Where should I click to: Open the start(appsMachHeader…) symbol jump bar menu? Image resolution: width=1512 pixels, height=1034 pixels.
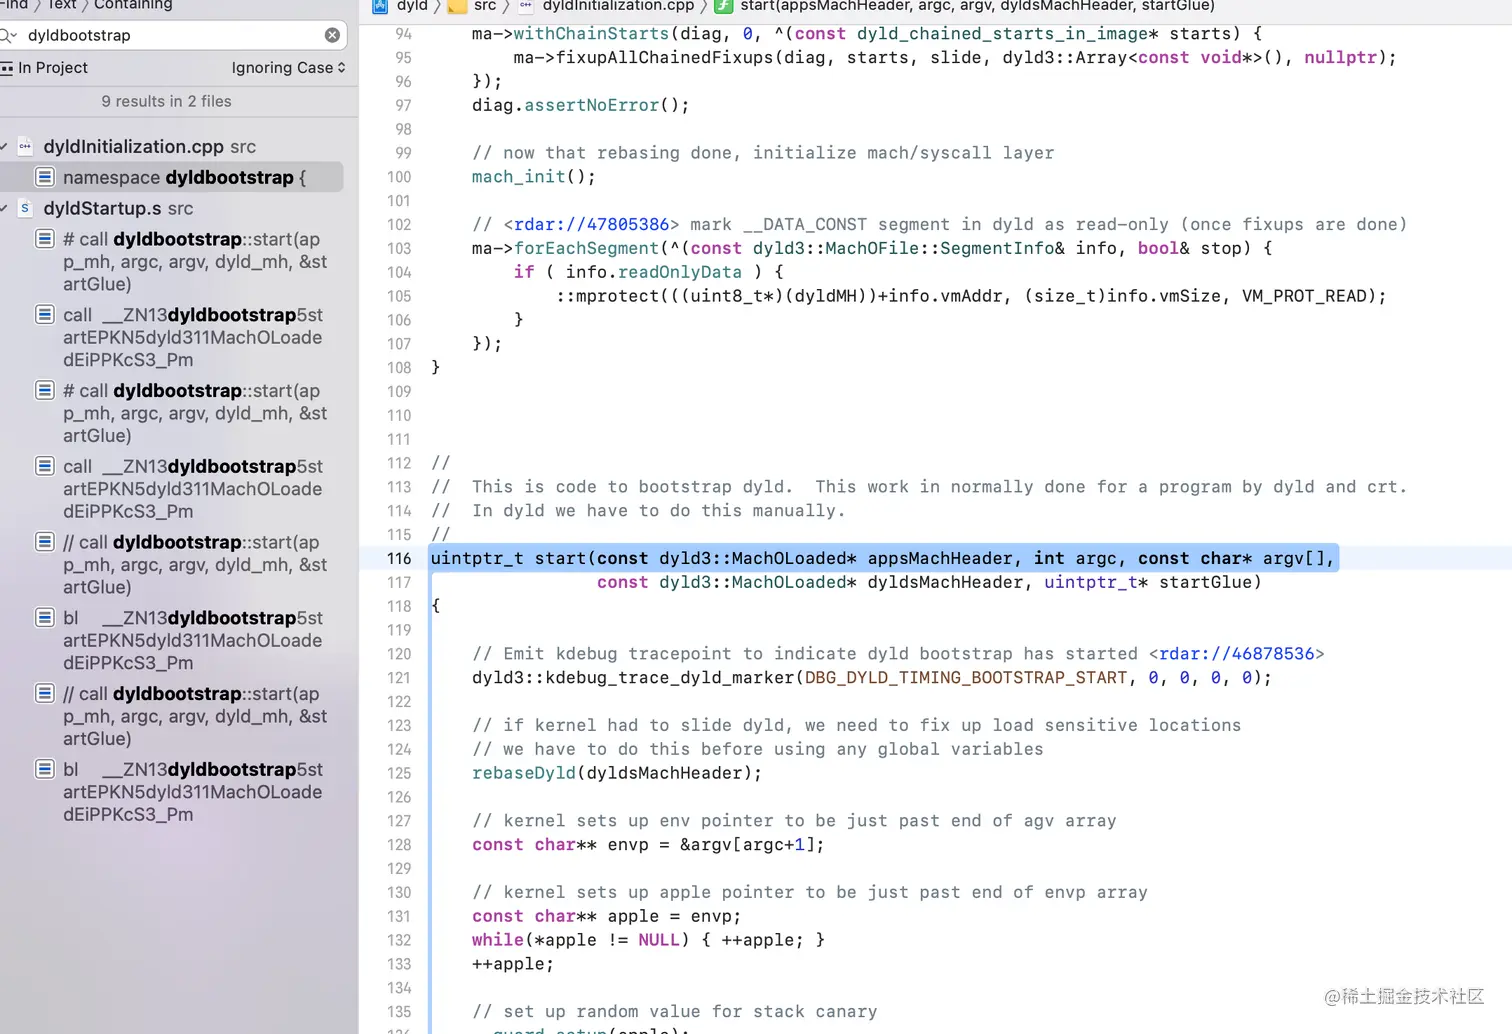click(977, 6)
